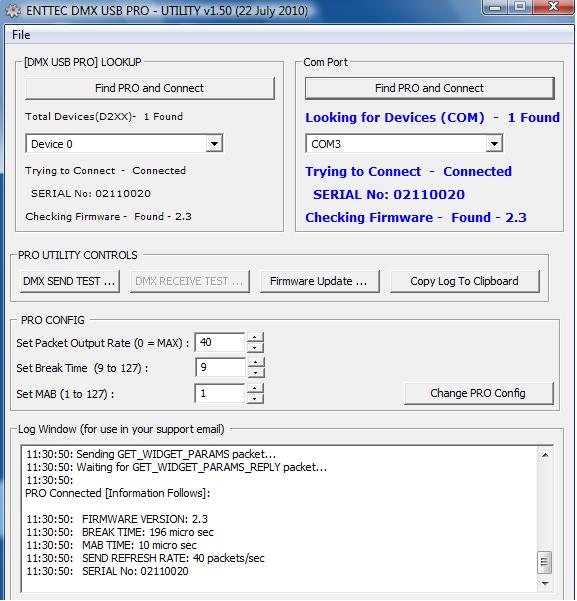
Task: Open the Device 0 dropdown
Action: (214, 144)
